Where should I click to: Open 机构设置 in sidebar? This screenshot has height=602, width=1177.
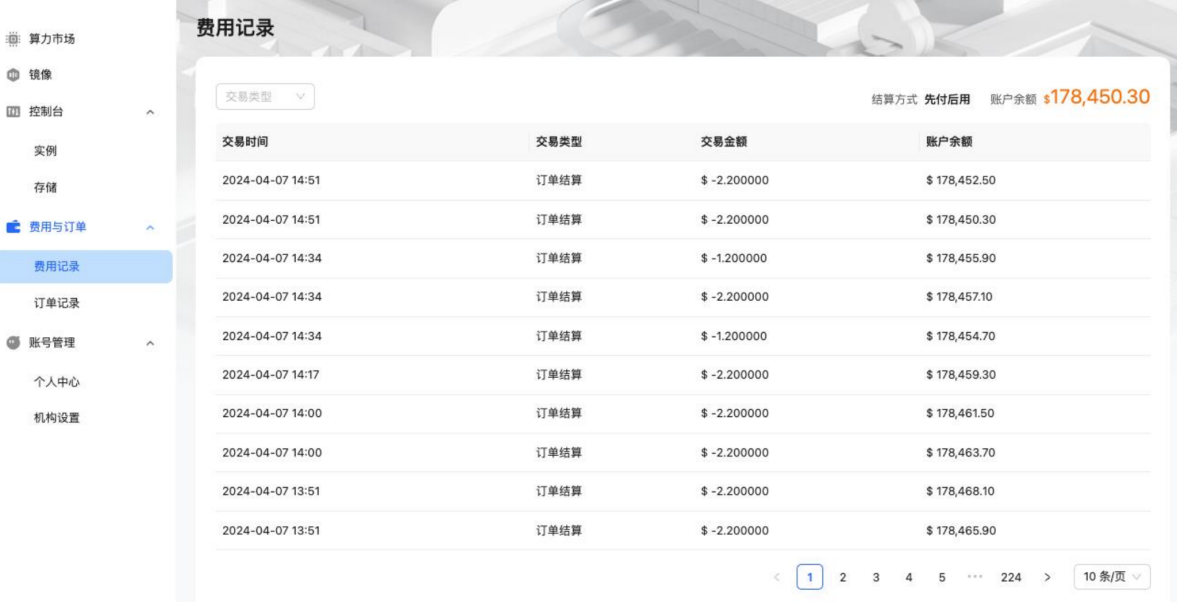click(57, 418)
